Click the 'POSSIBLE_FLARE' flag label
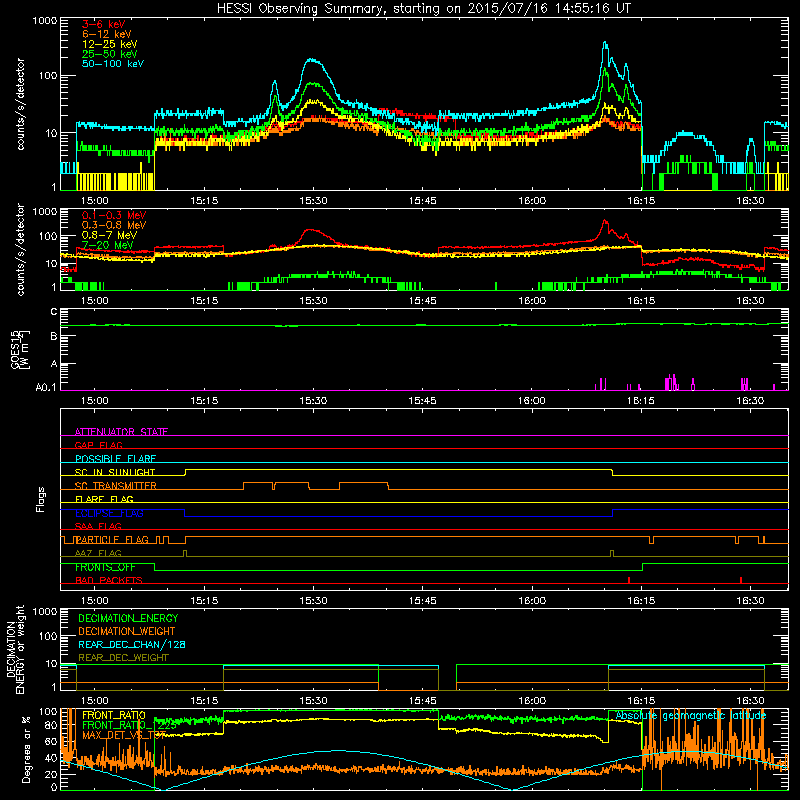Image resolution: width=800 pixels, height=800 pixels. (115, 459)
